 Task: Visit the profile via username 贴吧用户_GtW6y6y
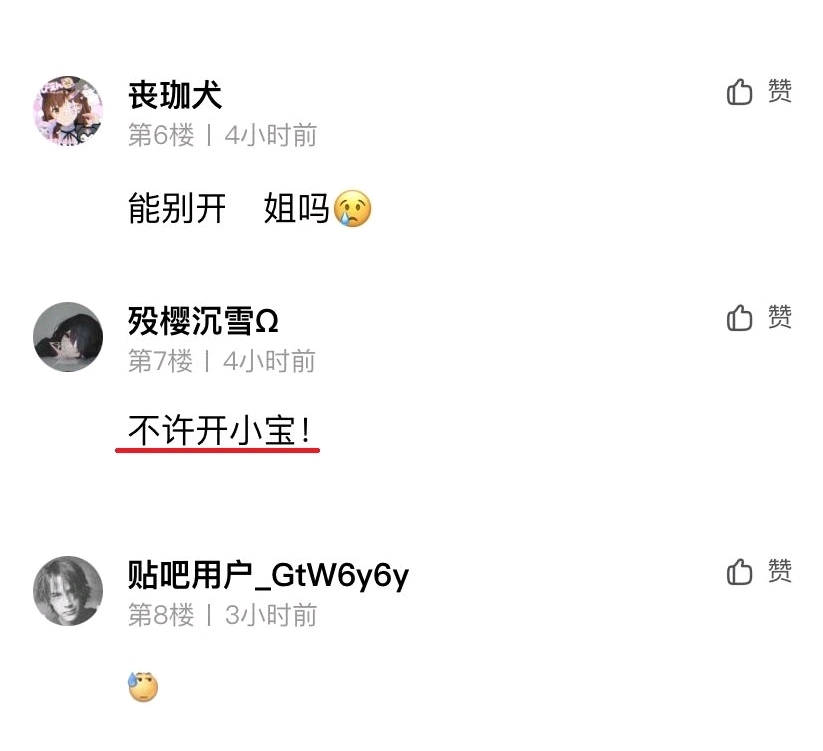268,575
